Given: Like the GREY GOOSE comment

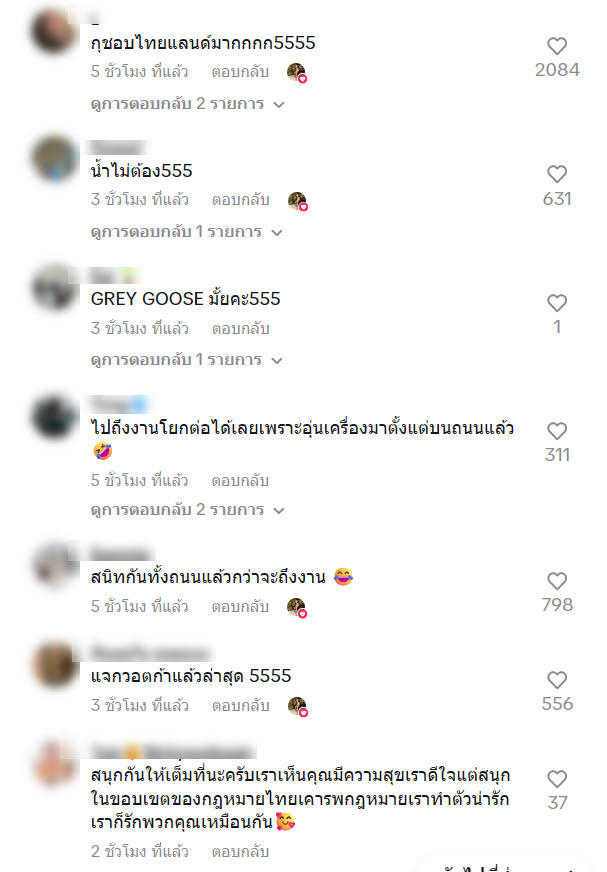Looking at the screenshot, I should [557, 303].
